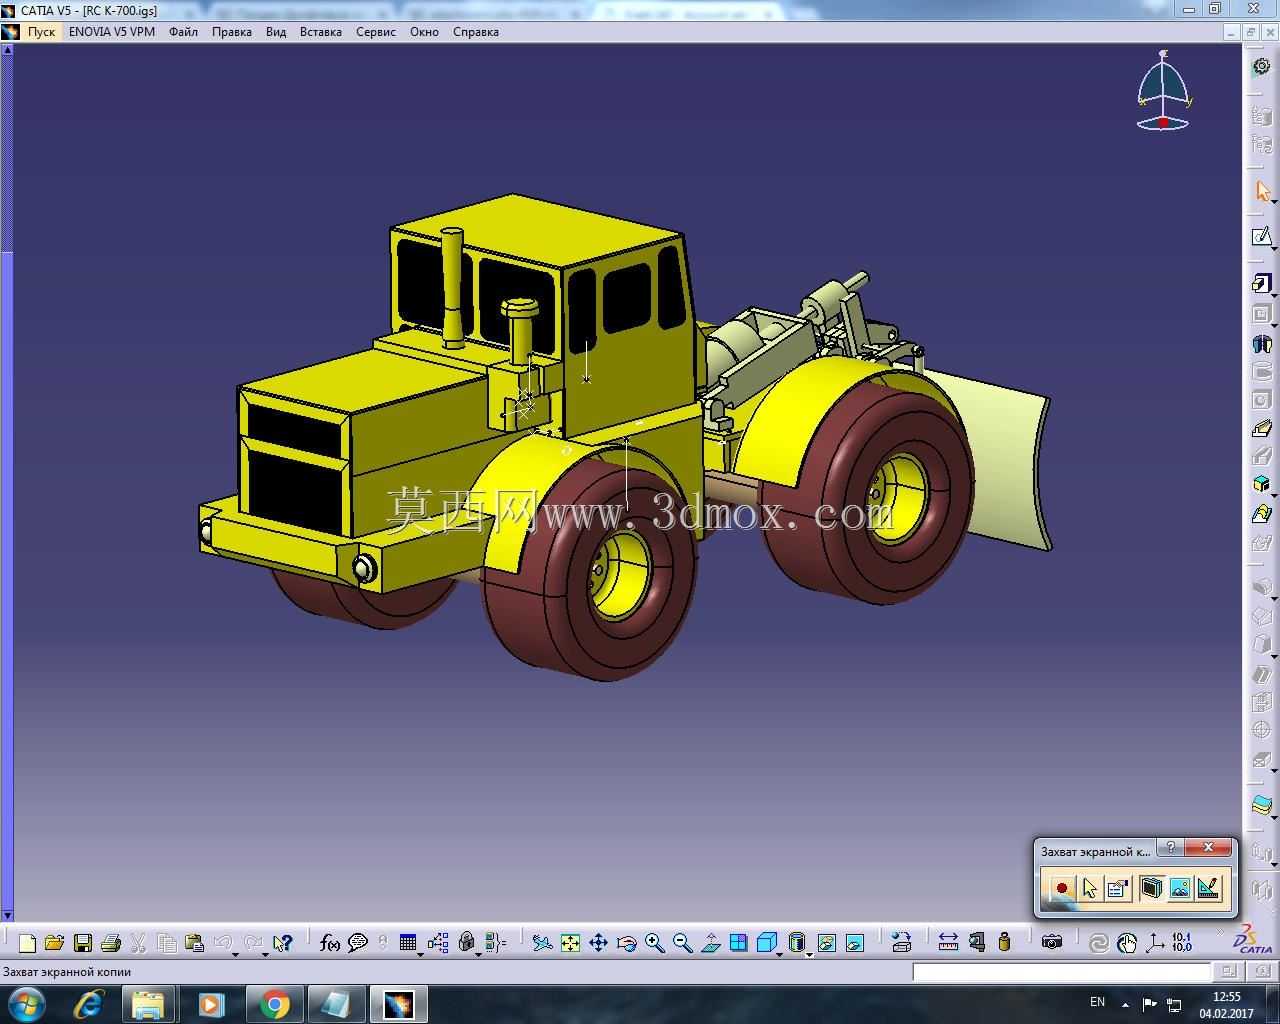Click the shading view mode cylinder icon
This screenshot has width=1280, height=1024.
796,942
